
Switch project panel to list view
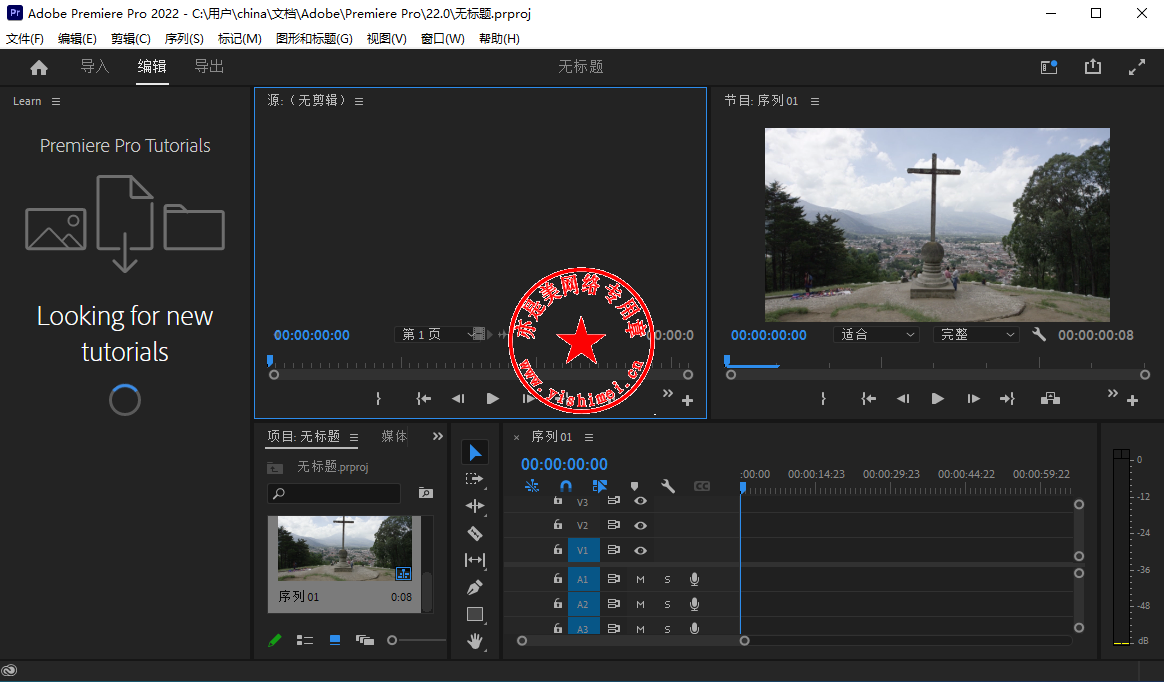tap(304, 640)
